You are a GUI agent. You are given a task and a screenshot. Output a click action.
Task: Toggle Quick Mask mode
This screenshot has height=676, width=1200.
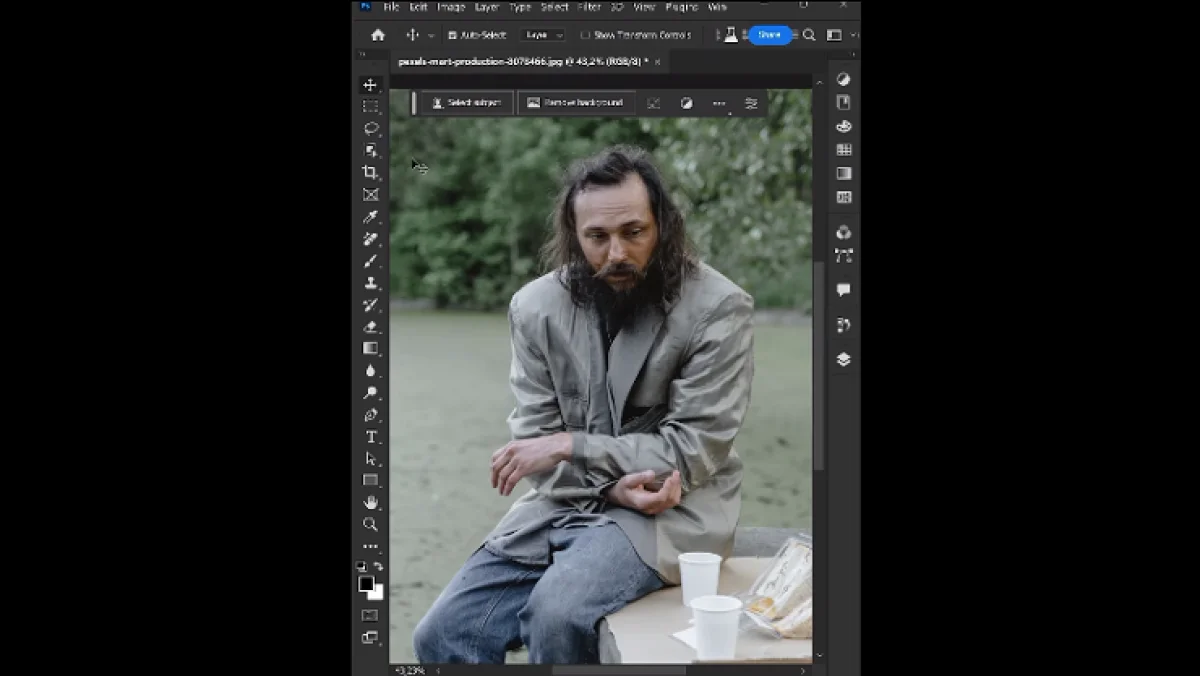[x=370, y=615]
